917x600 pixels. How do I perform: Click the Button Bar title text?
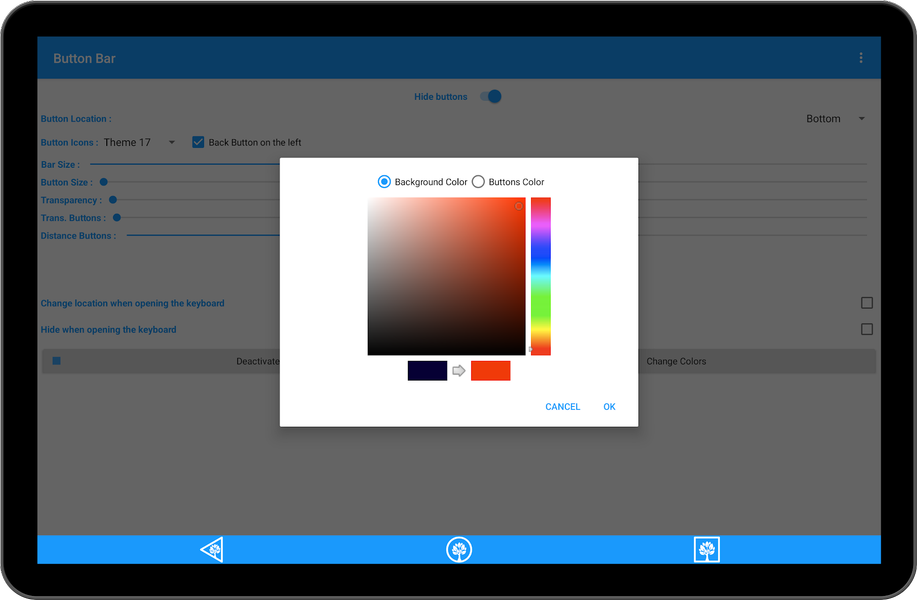coord(84,58)
